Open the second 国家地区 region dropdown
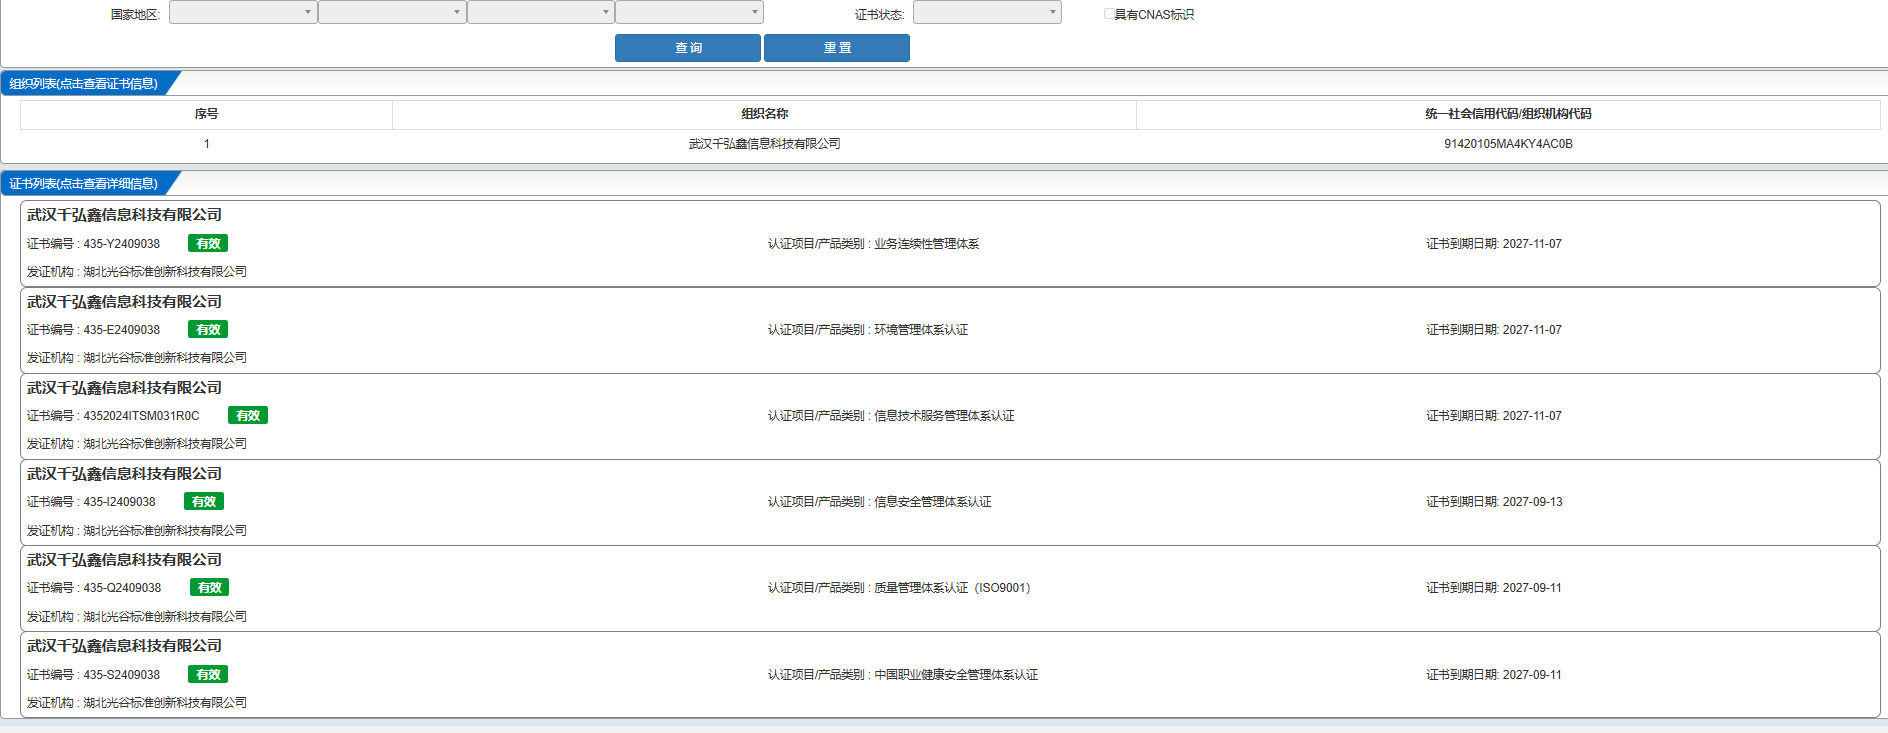Image resolution: width=1888 pixels, height=733 pixels. [392, 12]
